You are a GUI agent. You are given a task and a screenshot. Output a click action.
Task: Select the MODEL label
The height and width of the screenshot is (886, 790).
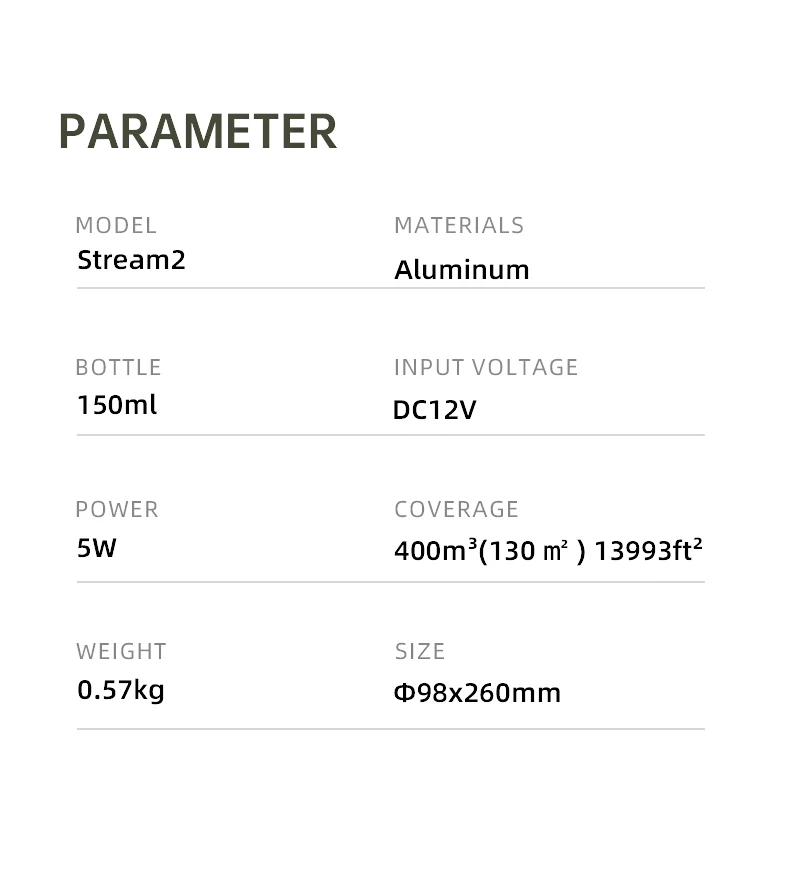(x=116, y=226)
